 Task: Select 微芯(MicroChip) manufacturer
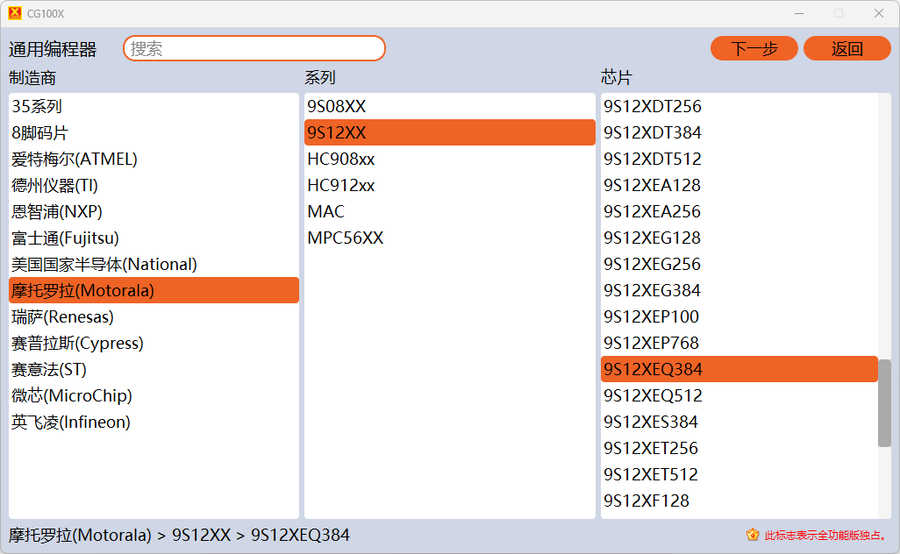coord(72,396)
